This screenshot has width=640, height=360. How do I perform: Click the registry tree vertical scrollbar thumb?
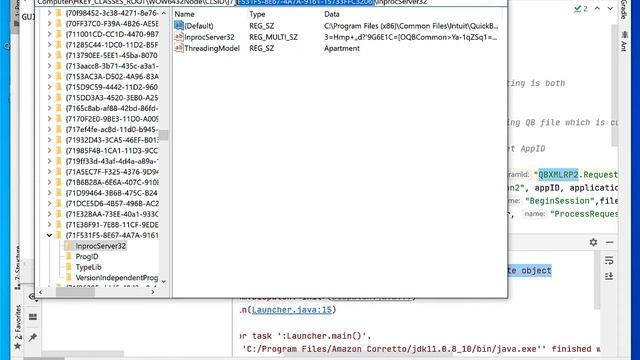pos(164,135)
